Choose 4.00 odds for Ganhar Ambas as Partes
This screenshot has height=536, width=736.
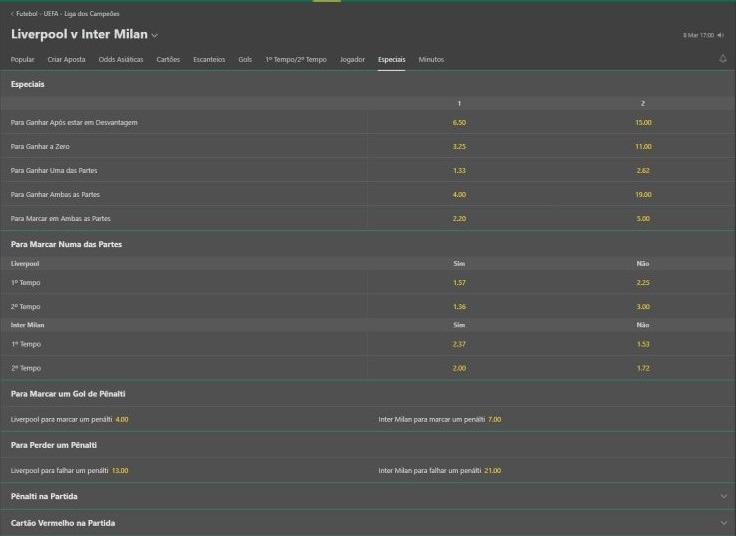click(x=459, y=194)
